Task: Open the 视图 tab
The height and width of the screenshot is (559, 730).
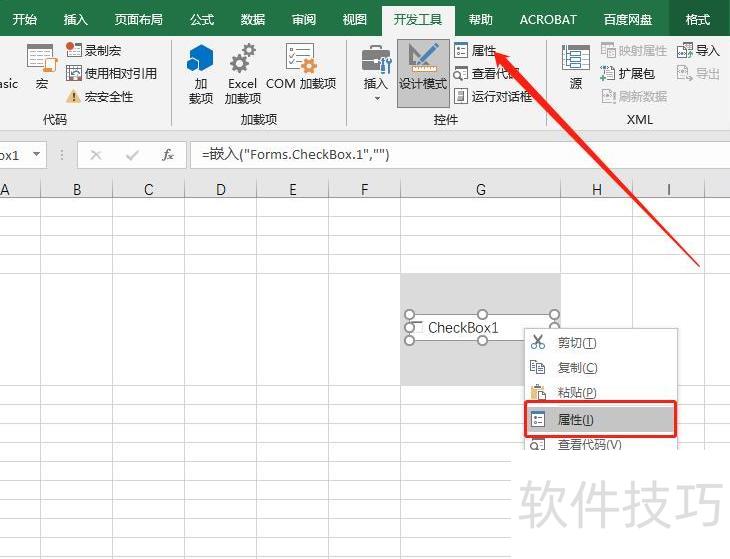Action: (x=354, y=20)
